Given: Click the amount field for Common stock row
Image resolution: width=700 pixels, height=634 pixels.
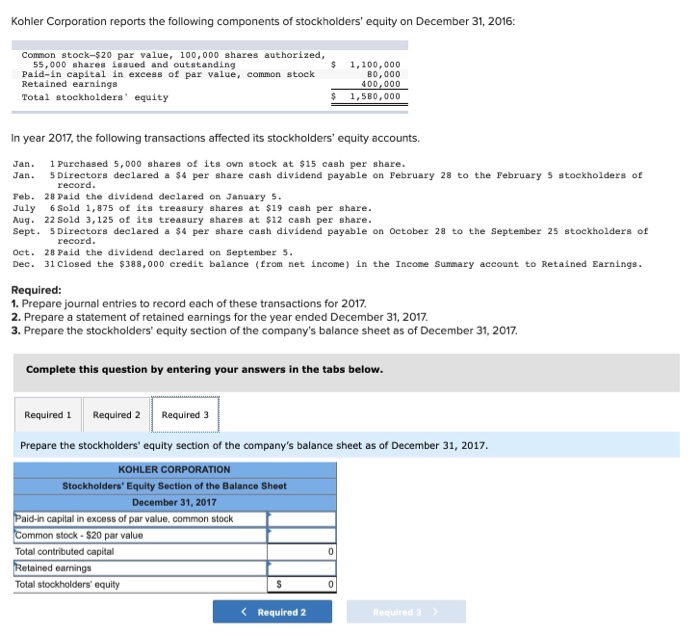Looking at the screenshot, I should coord(302,535).
